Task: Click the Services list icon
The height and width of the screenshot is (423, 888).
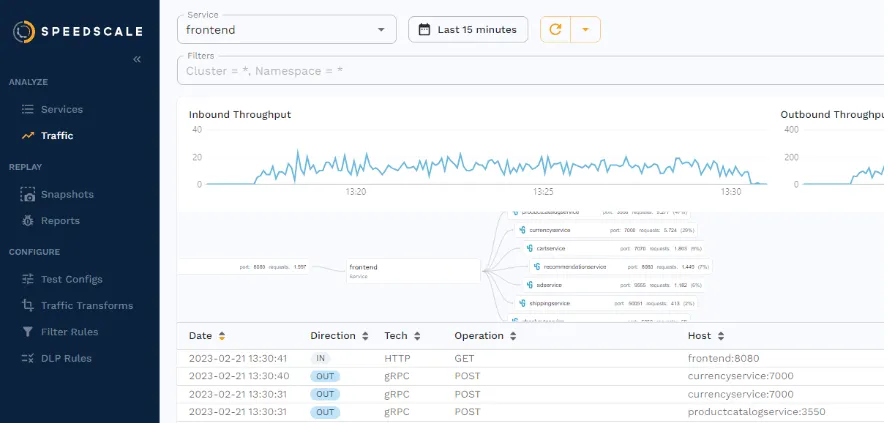Action: tap(28, 109)
